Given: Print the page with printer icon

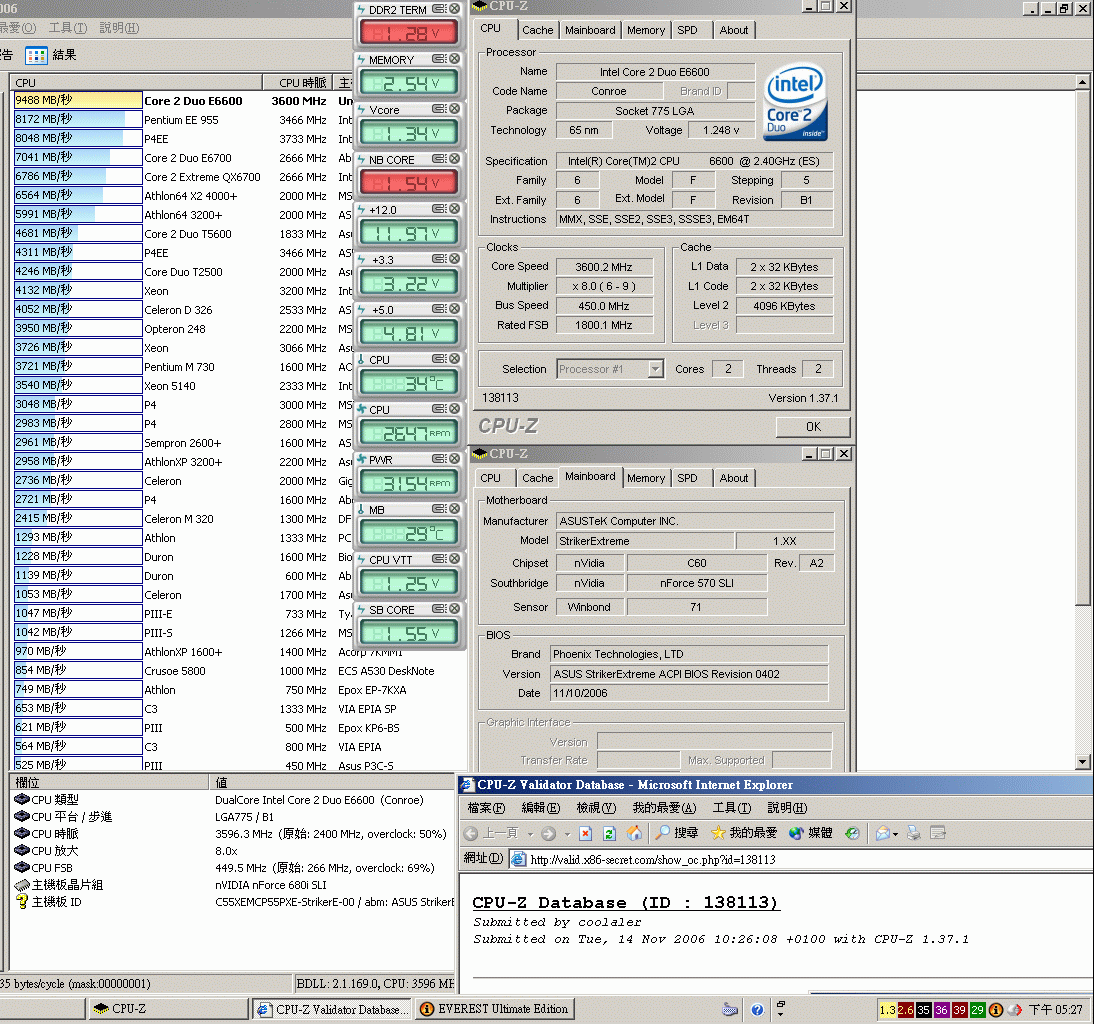Looking at the screenshot, I should [x=913, y=833].
